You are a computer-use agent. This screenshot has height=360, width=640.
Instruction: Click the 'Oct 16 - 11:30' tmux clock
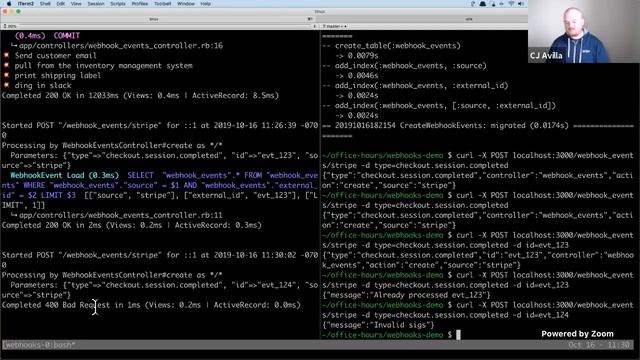(599, 345)
